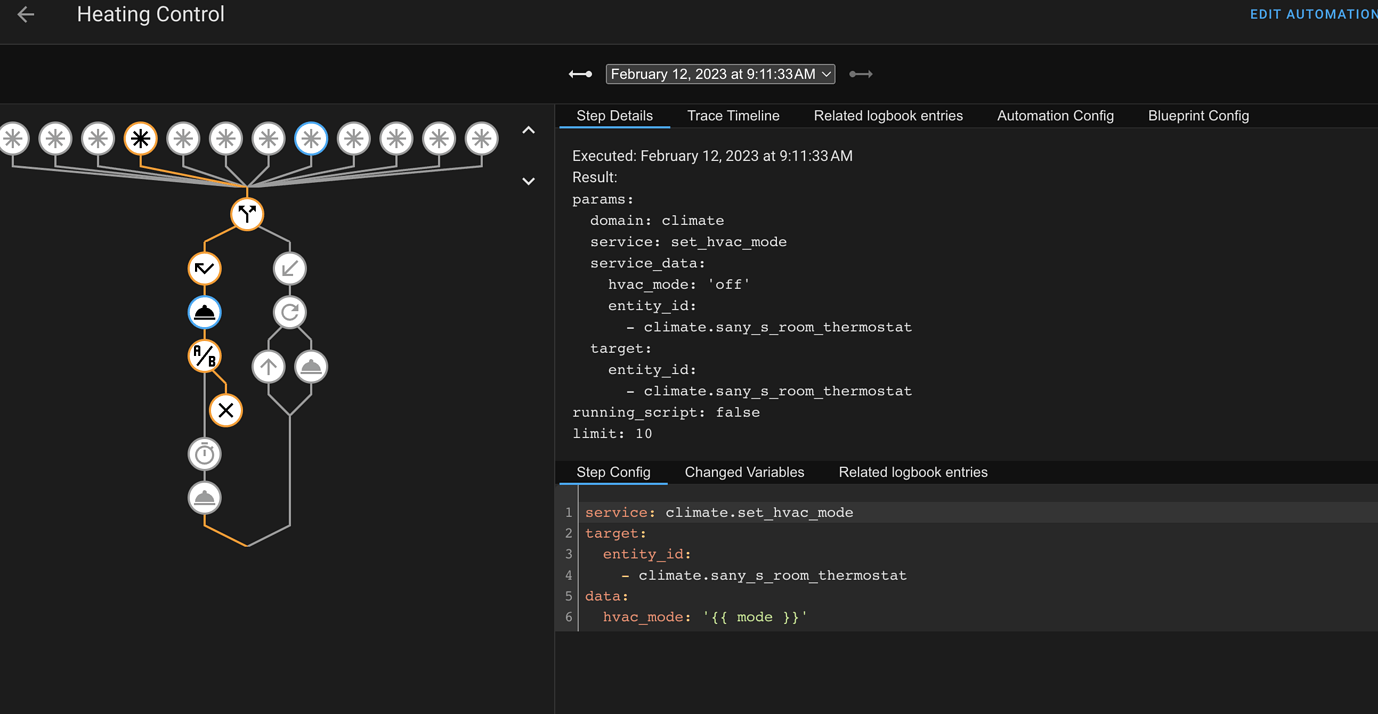Click the choose fork node in graph
This screenshot has width=1378, height=714.
point(247,213)
